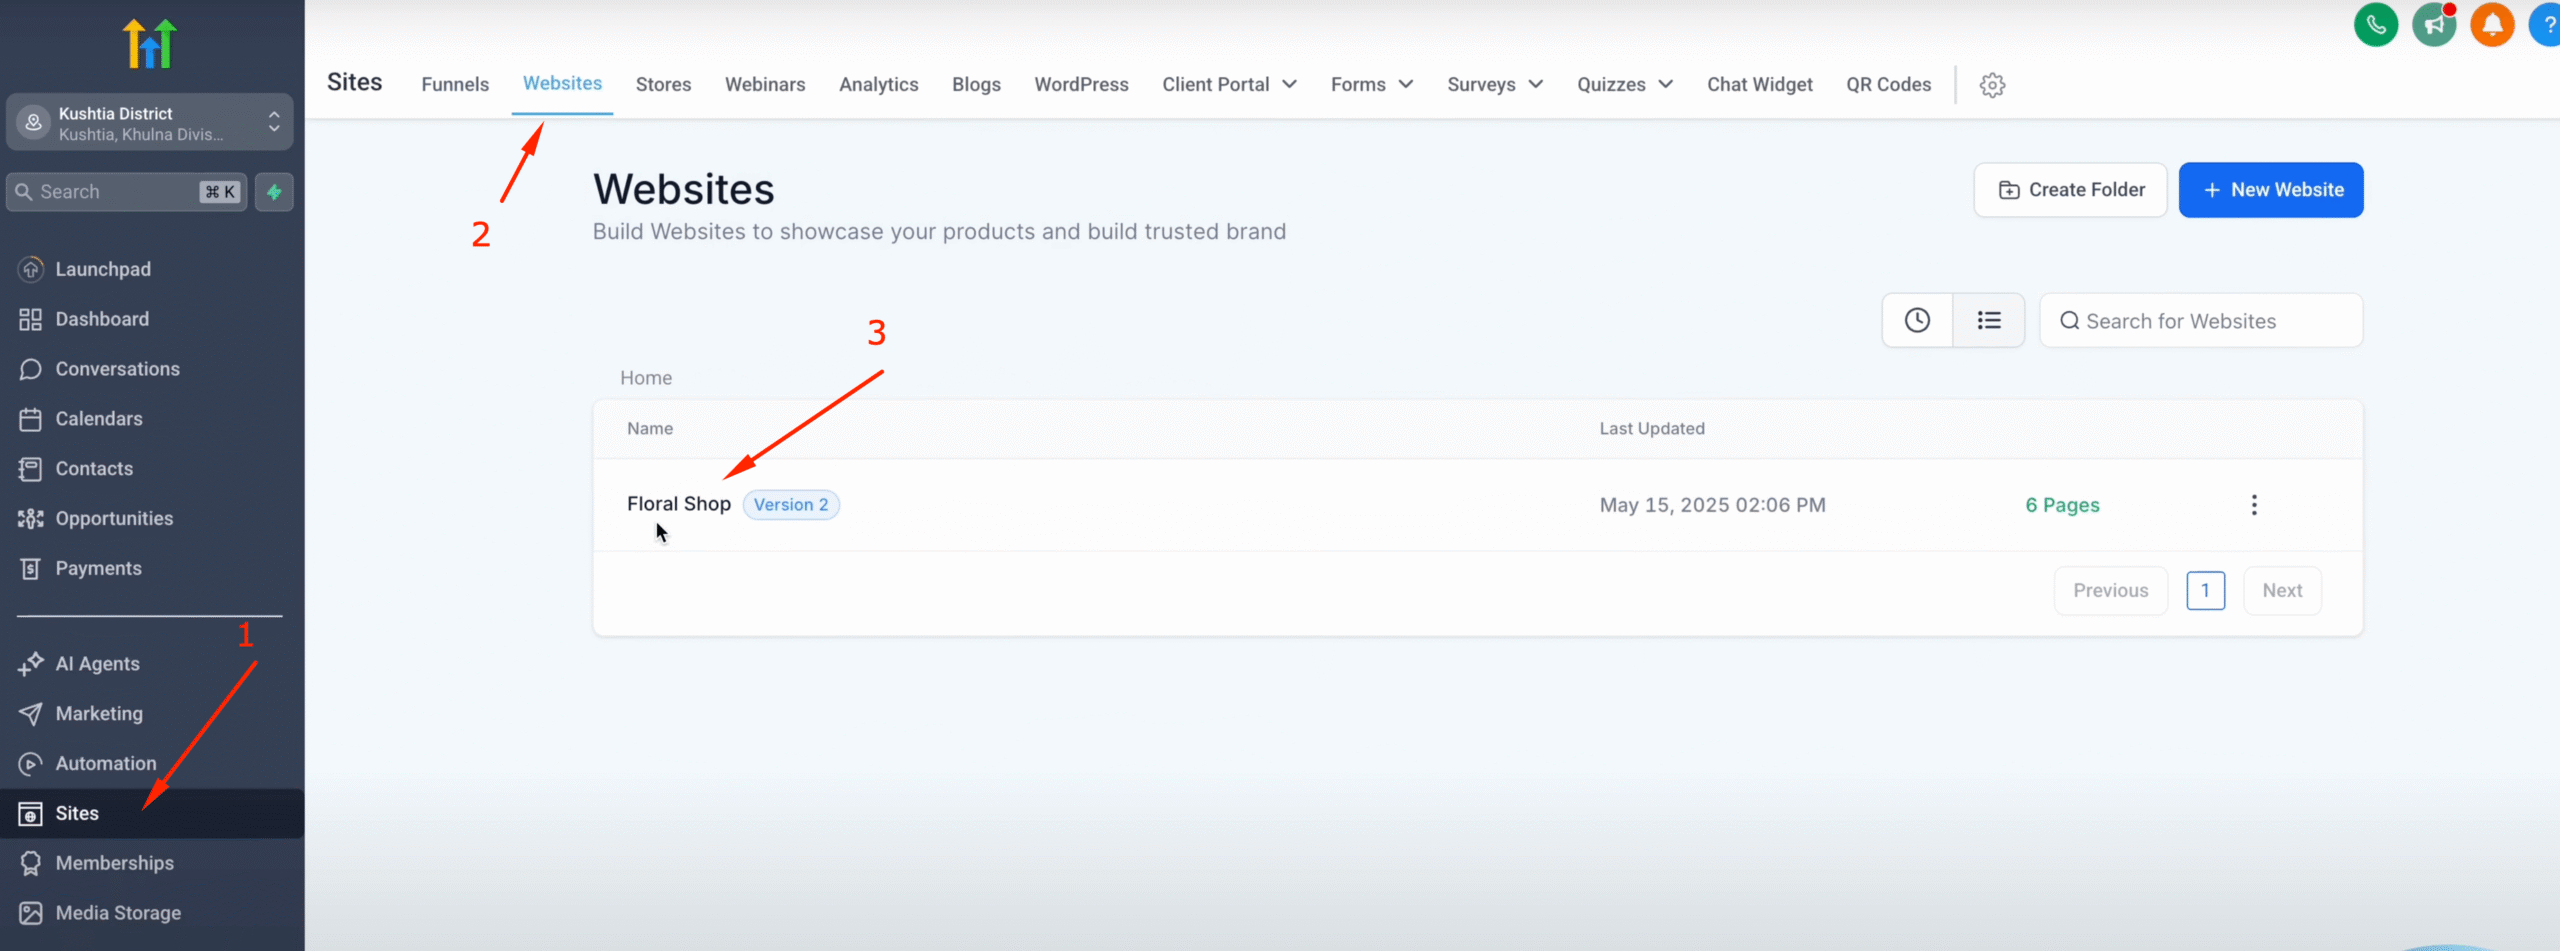Switch to the Funnels tab
2560x951 pixels.
tap(455, 85)
